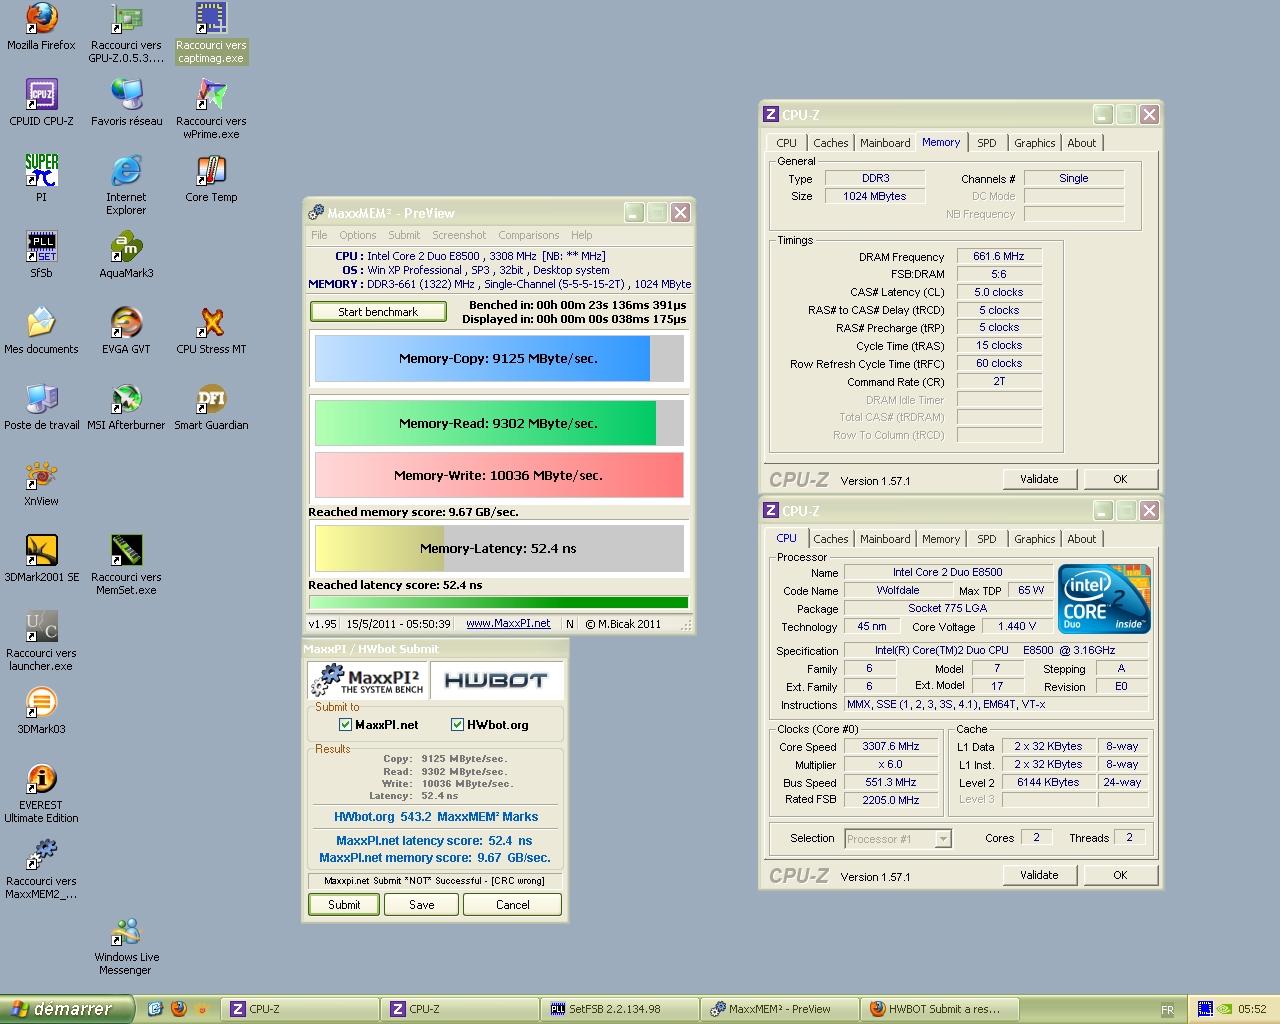Viewport: 1280px width, 1024px height.
Task: Open About tab in upper CPU-Z window
Action: 1081,143
